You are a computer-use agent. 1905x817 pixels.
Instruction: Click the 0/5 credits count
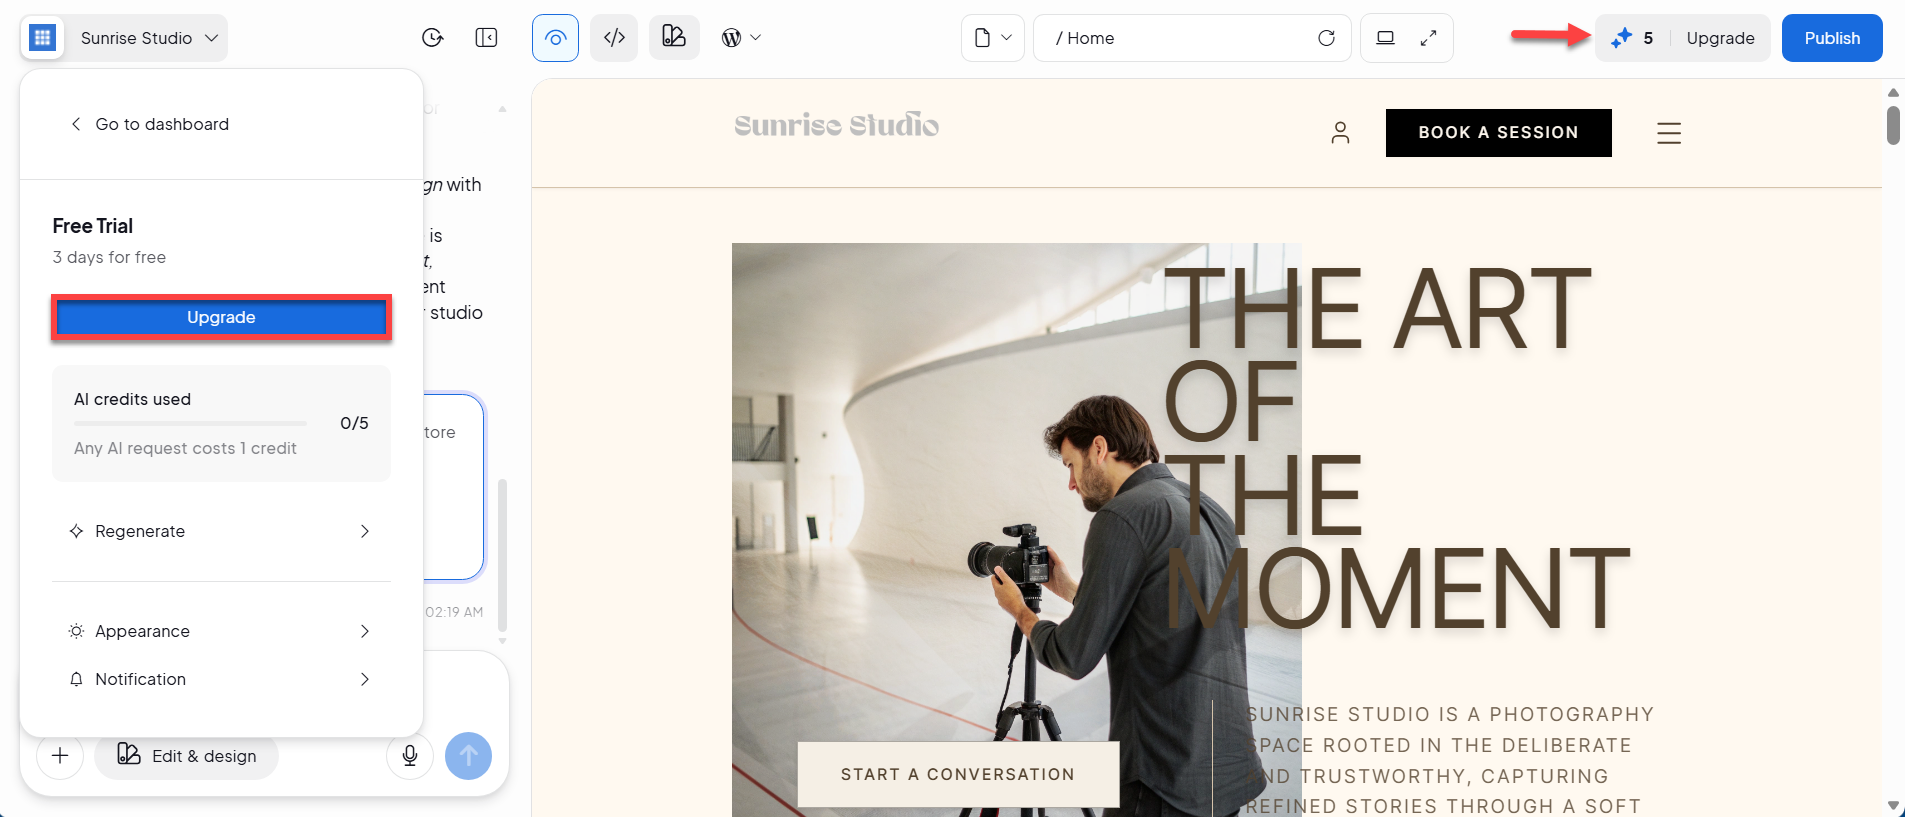coord(354,423)
